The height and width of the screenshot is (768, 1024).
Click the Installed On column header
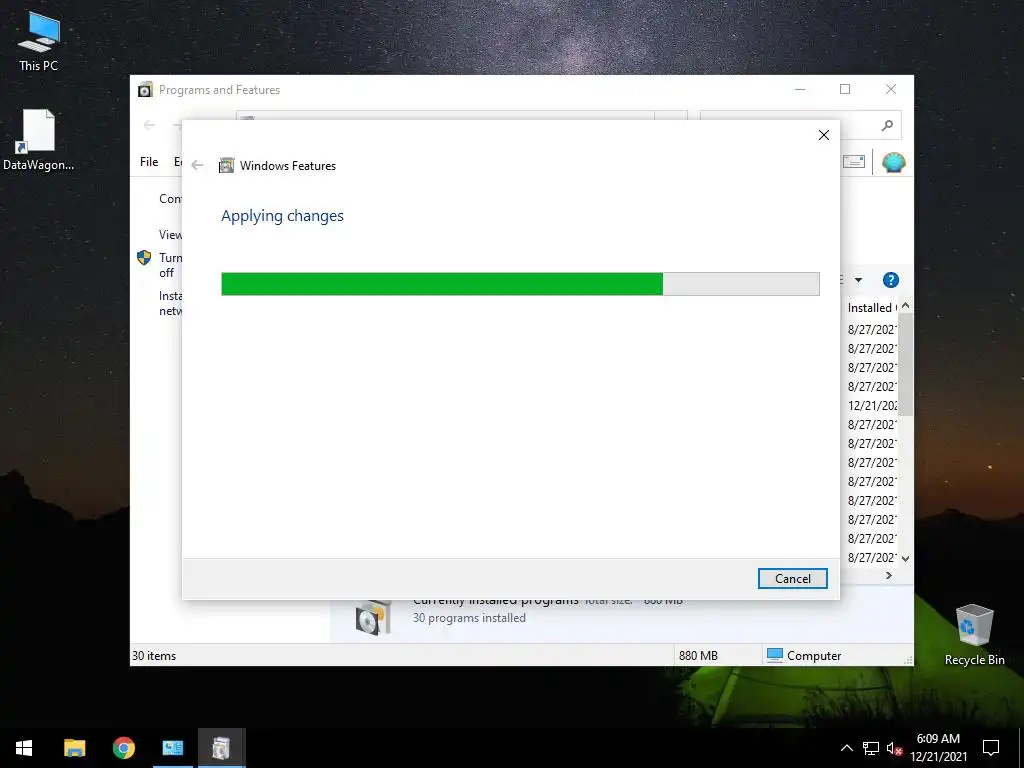pos(871,308)
